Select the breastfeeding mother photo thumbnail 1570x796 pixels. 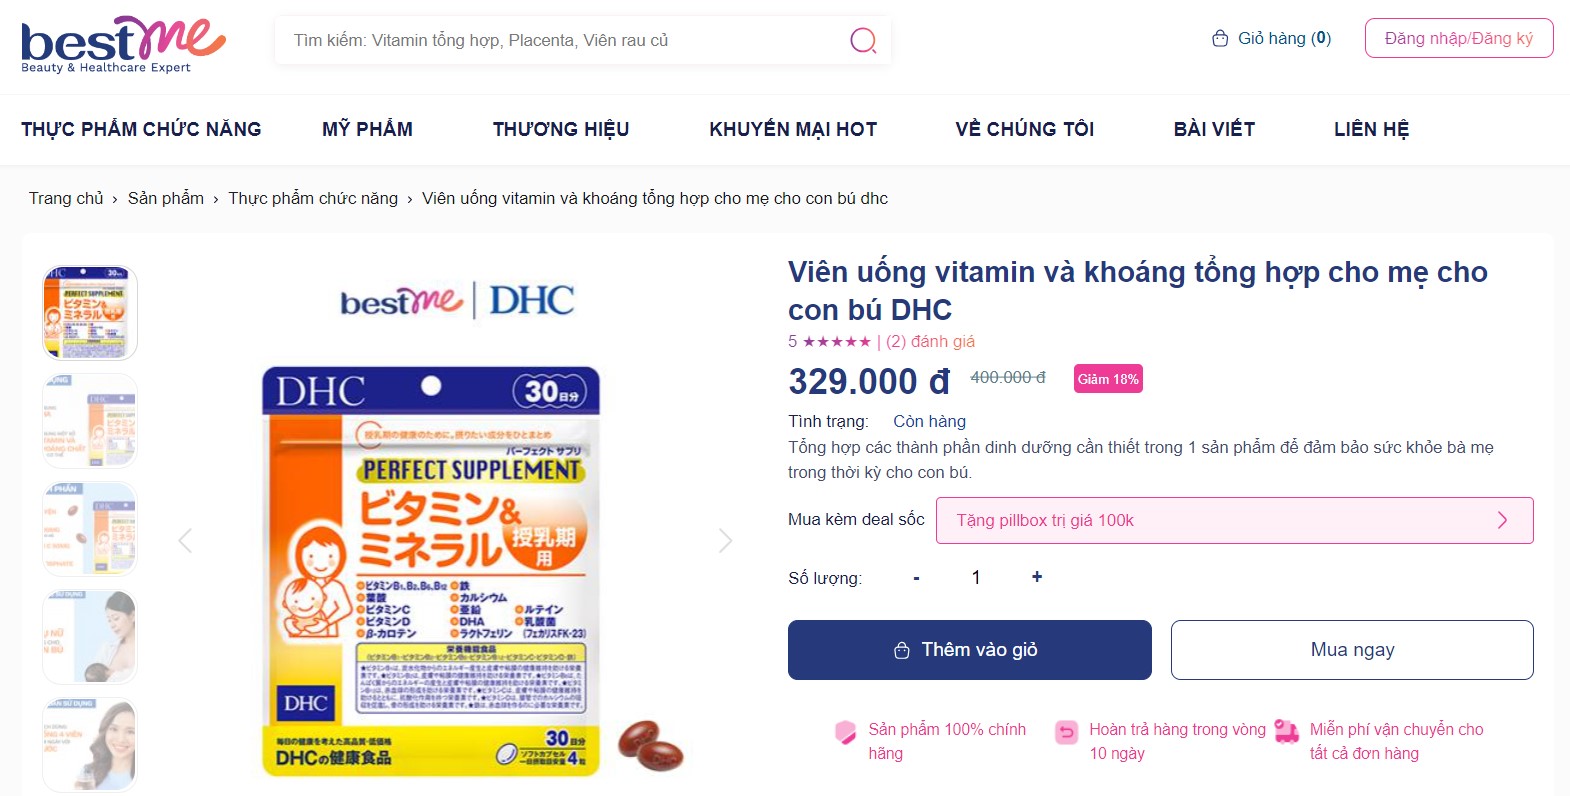pyautogui.click(x=89, y=636)
